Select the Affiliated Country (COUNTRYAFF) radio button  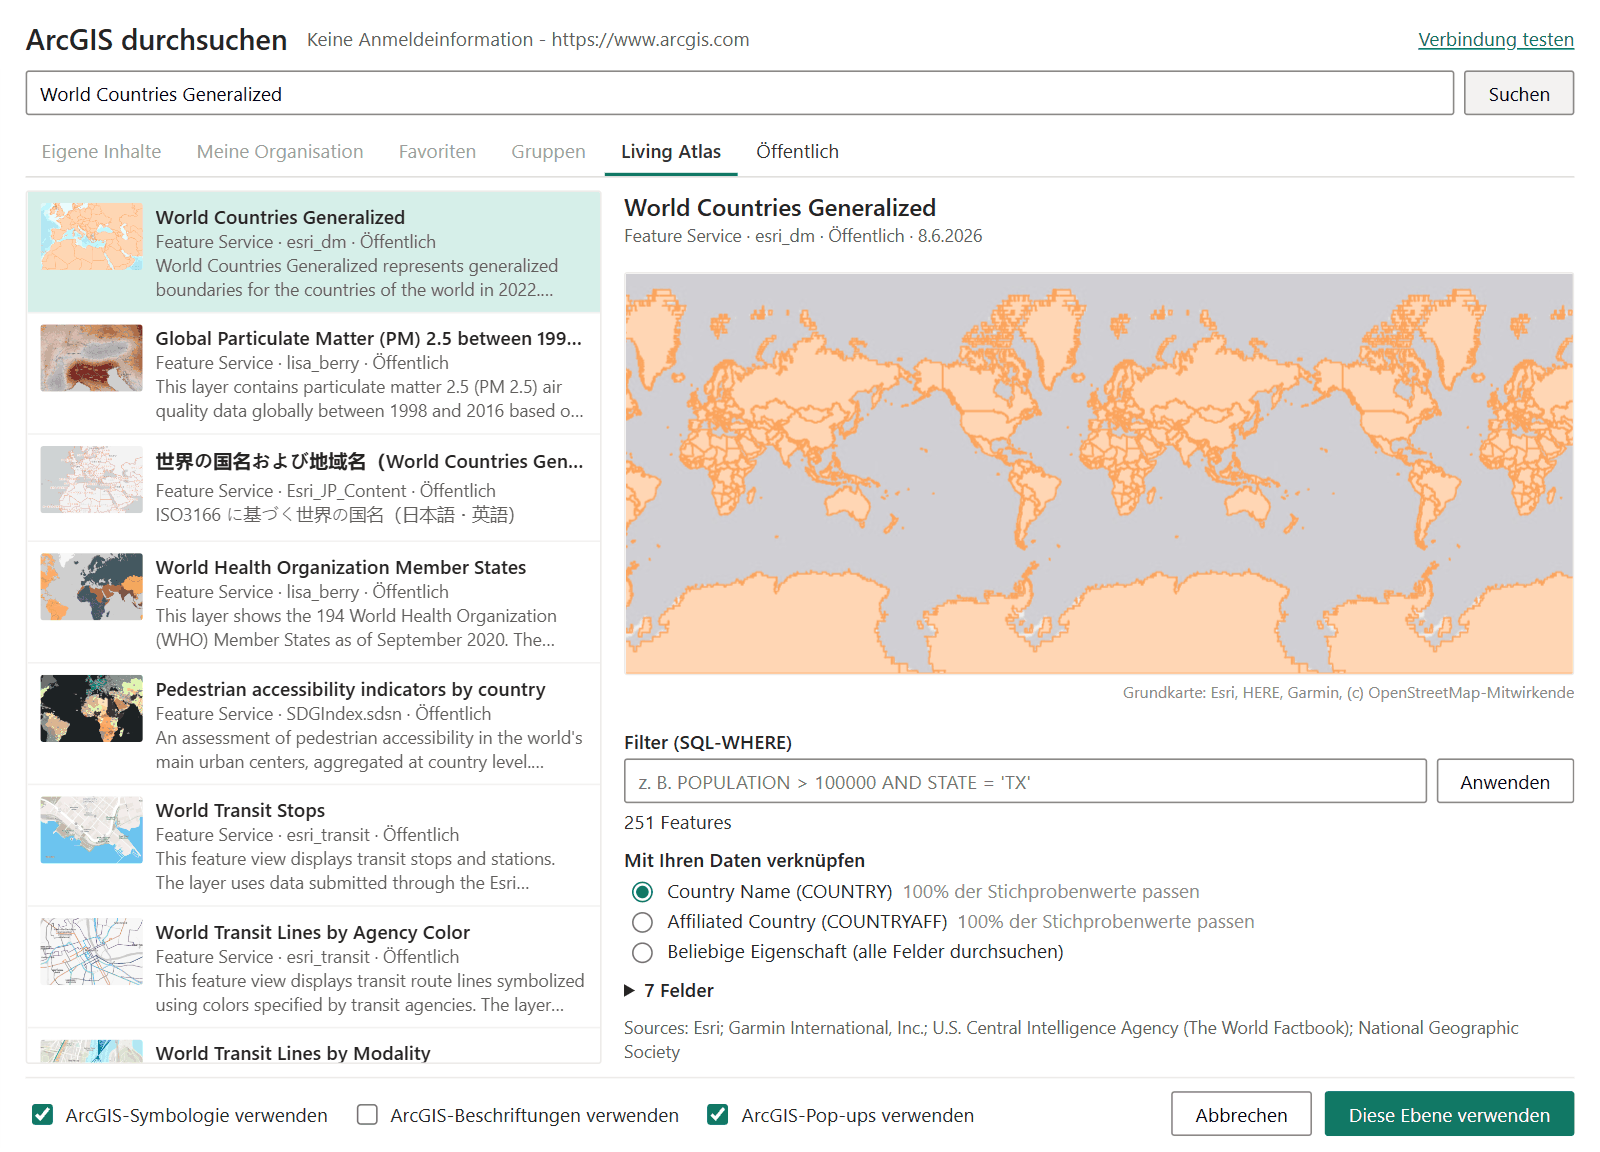pos(642,921)
